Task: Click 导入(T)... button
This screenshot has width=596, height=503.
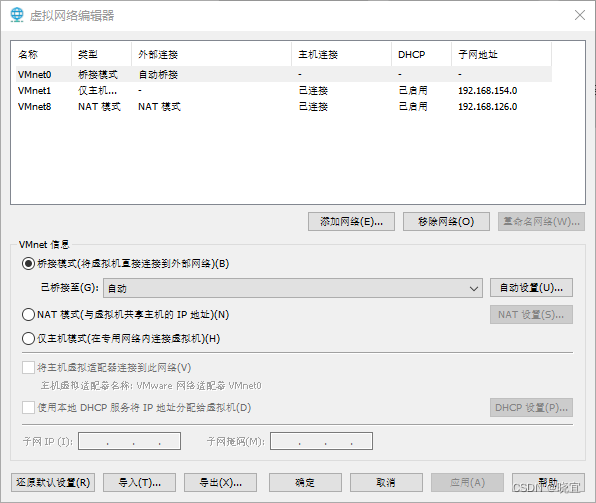Action: (x=139, y=482)
